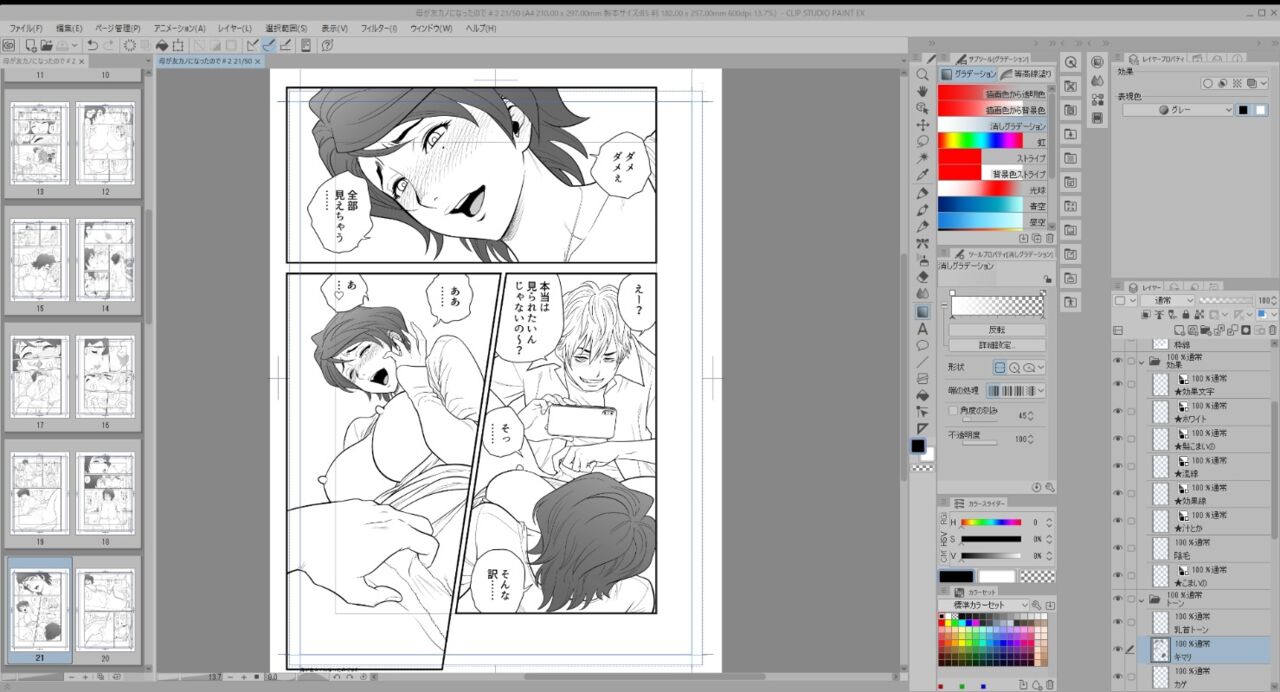Collapse the 効果 layer folder

coord(1141,361)
